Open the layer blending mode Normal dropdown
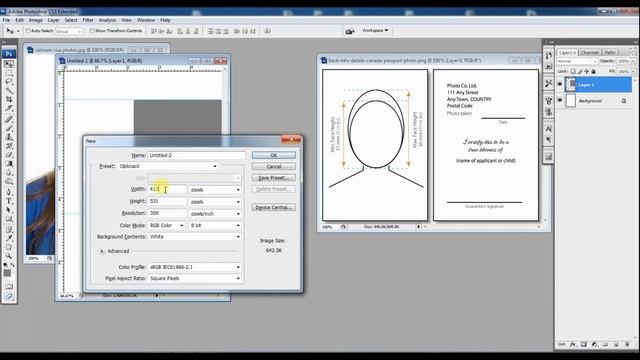The height and width of the screenshot is (360, 640). click(578, 61)
